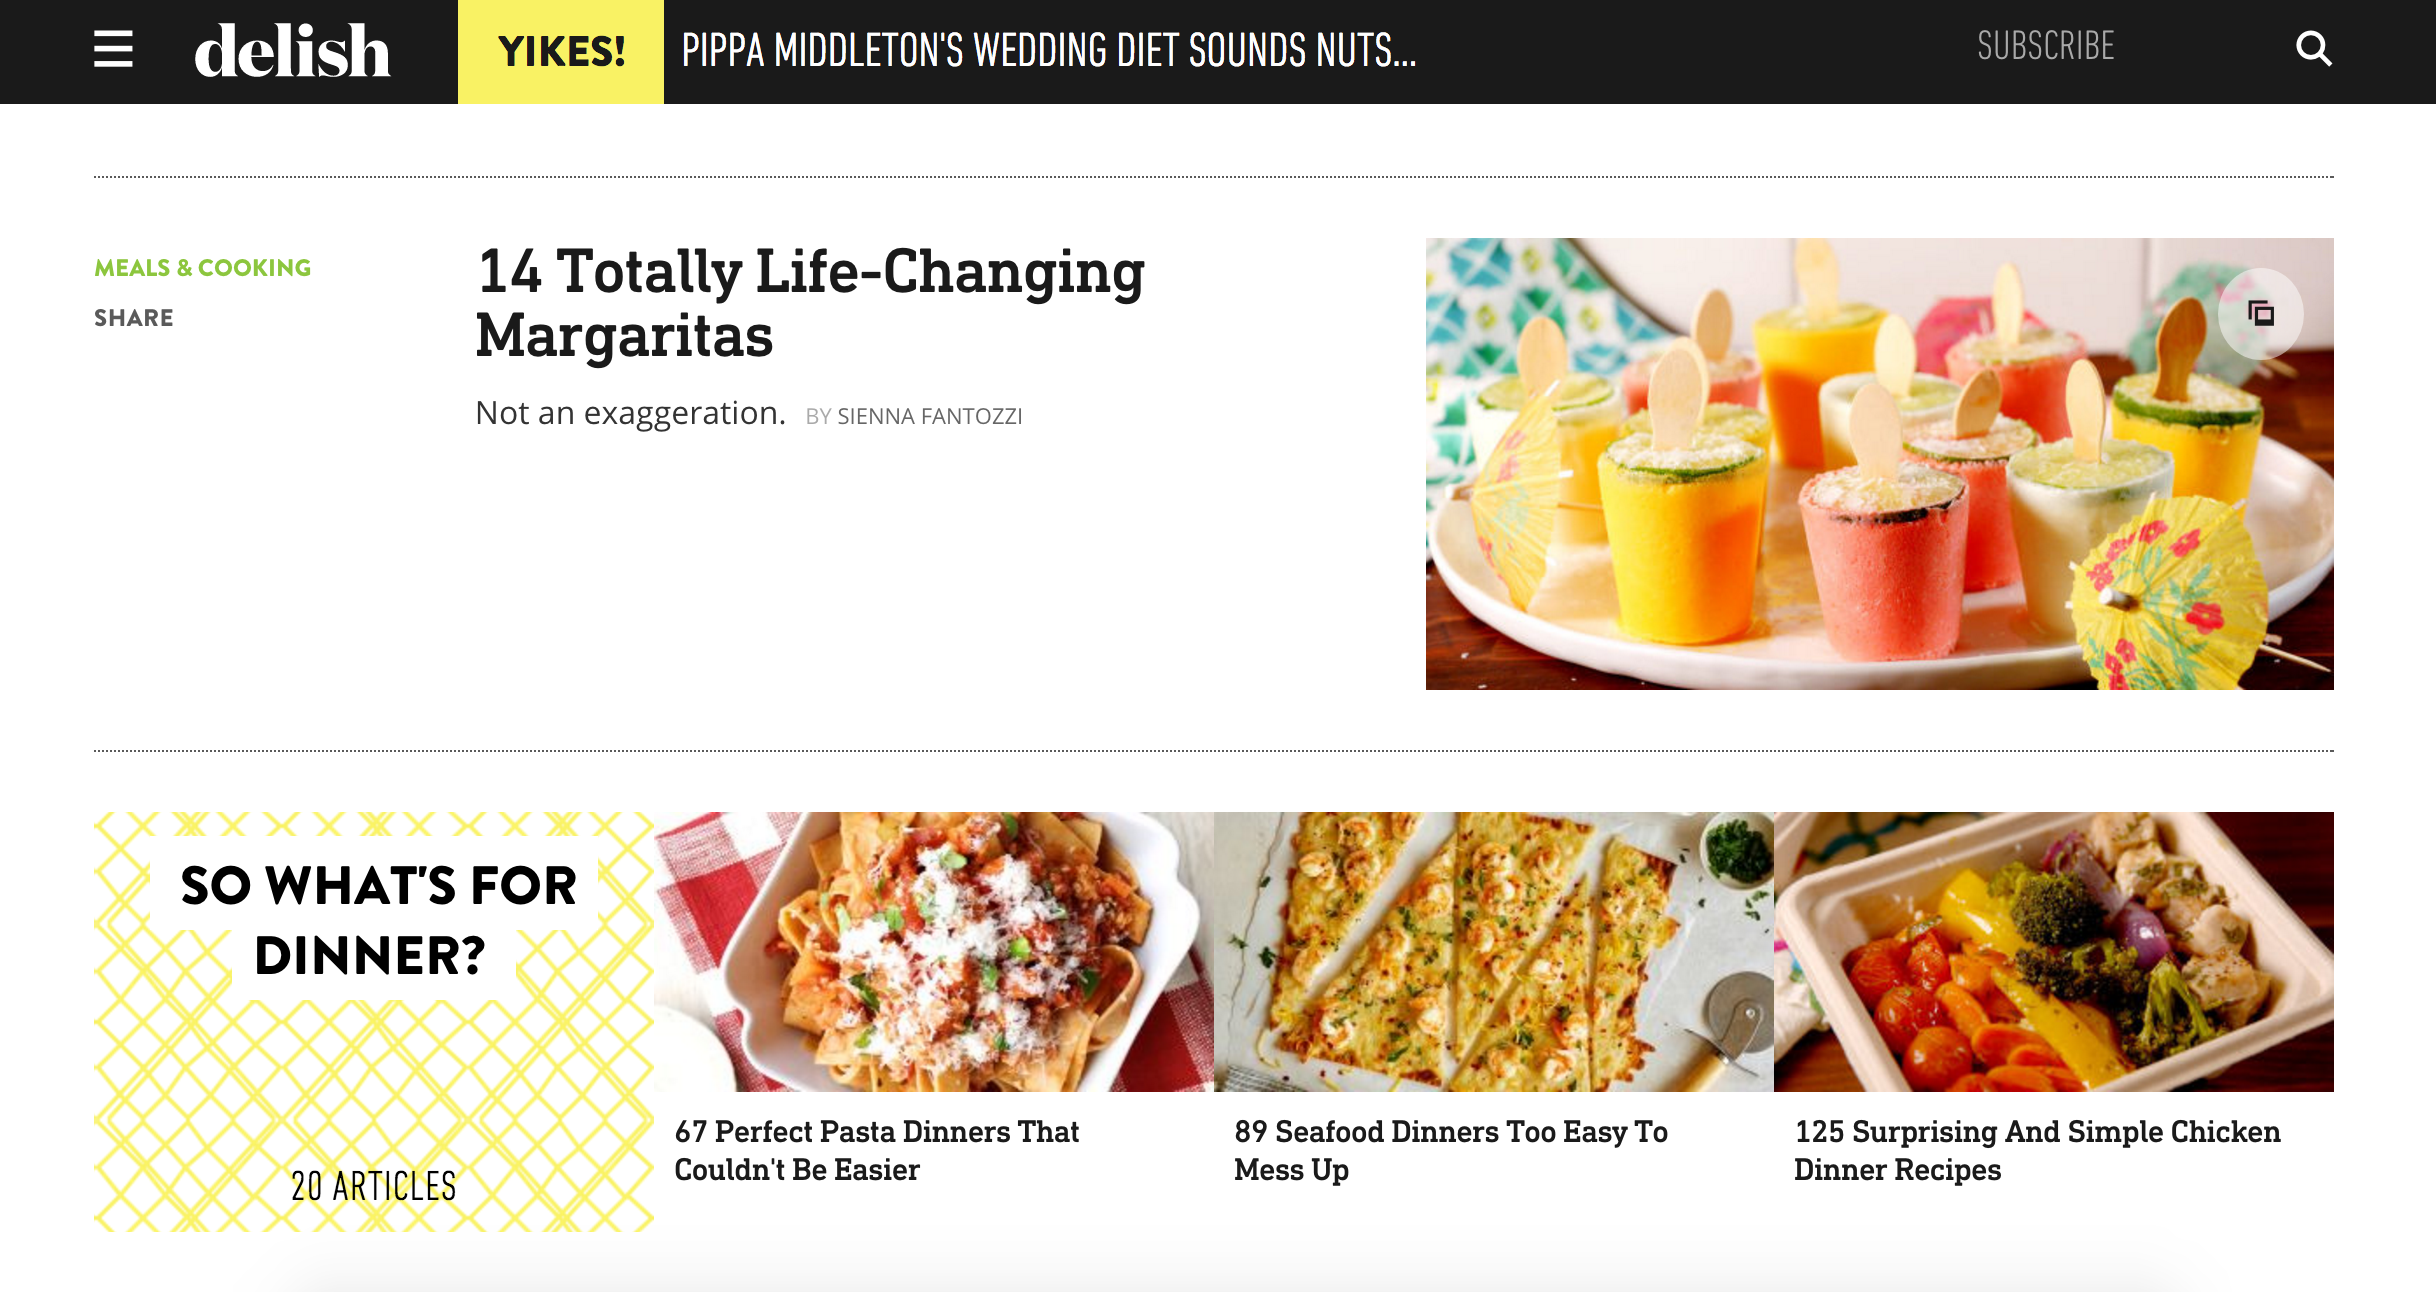Viewport: 2436px width, 1292px height.
Task: Open the 89 Seafood Dinners link
Action: pyautogui.click(x=1450, y=1150)
